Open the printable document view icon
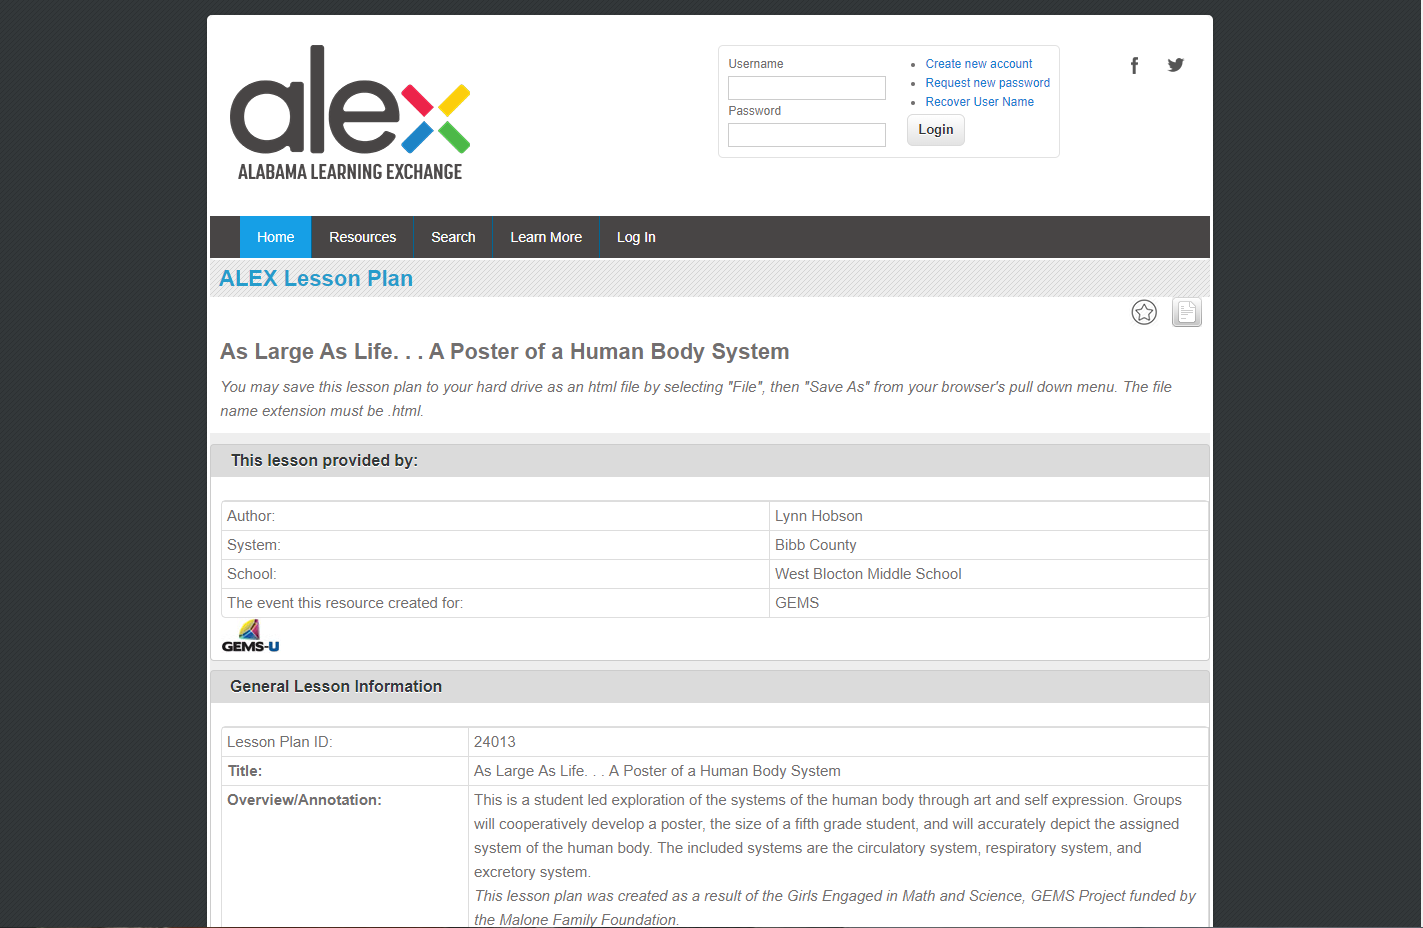Viewport: 1423px width, 928px height. [x=1186, y=312]
